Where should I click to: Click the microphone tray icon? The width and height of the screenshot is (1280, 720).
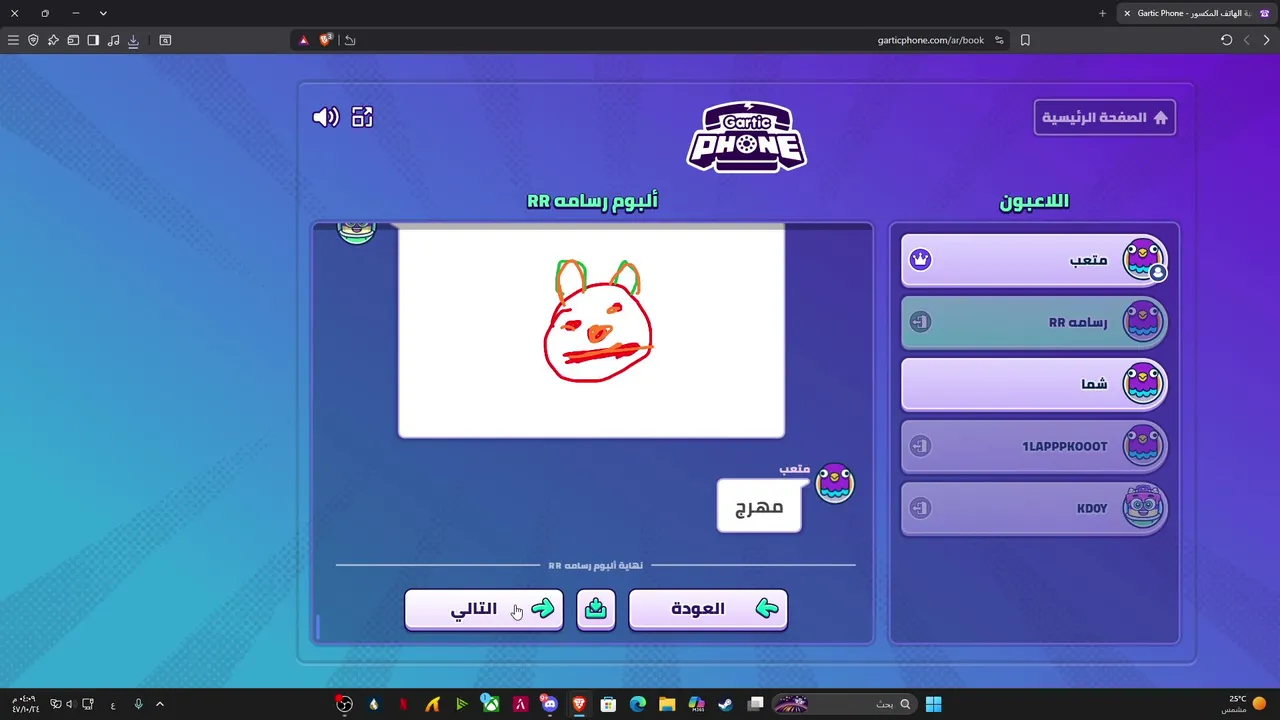138,704
